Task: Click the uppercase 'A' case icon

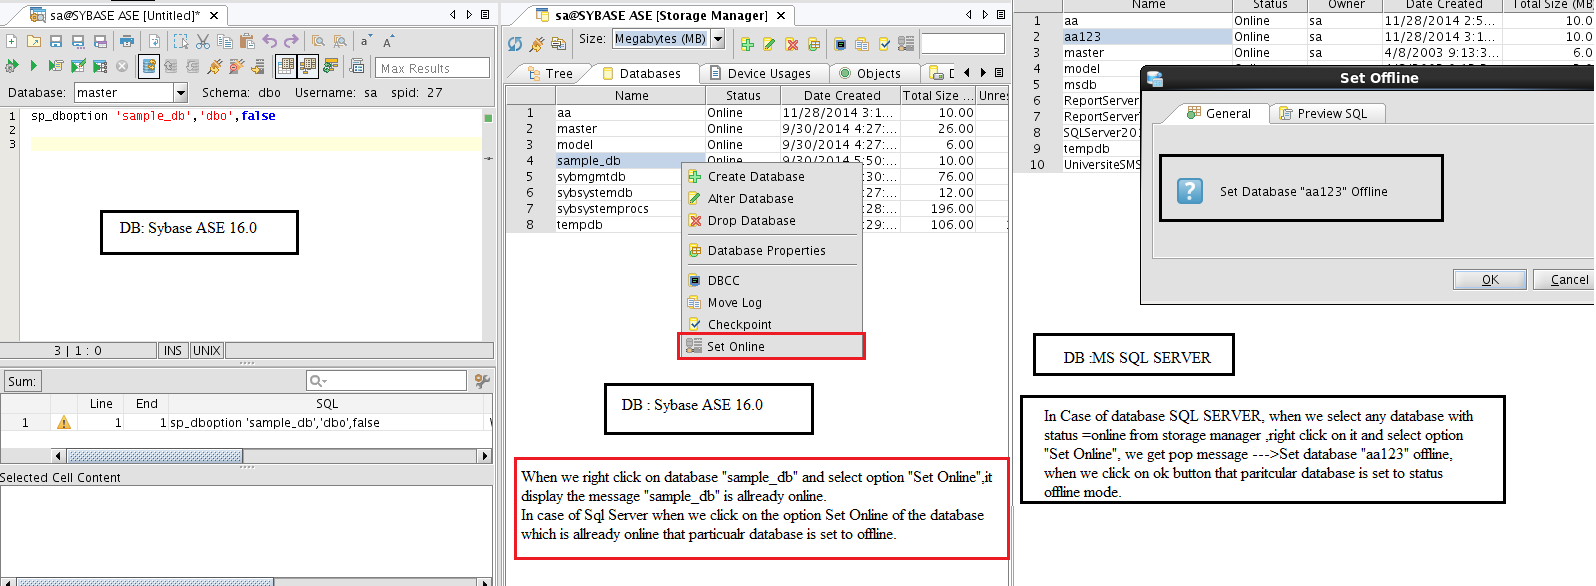Action: (388, 41)
